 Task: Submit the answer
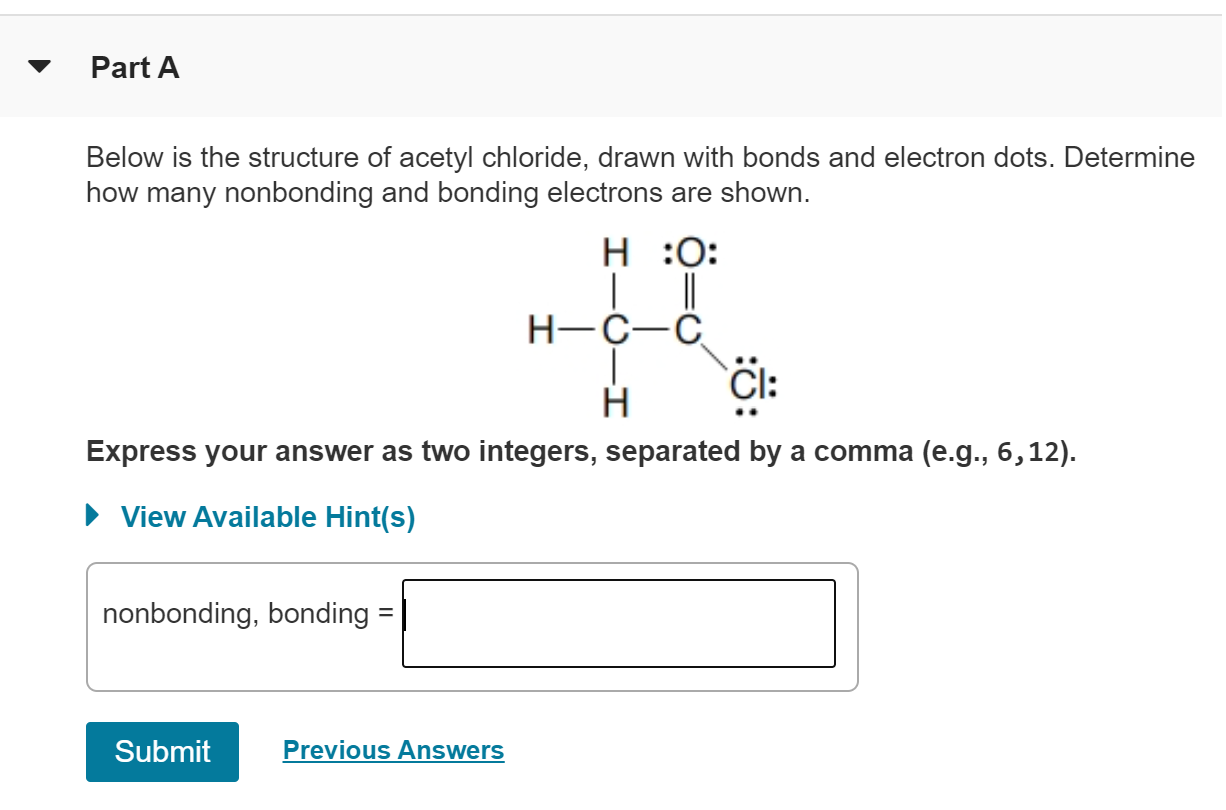pos(161,751)
